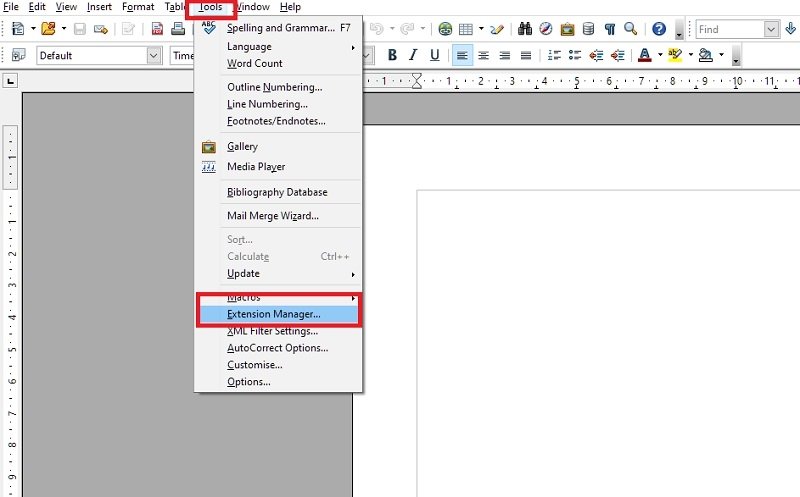Toggle Italic formatting
Image resolution: width=800 pixels, height=497 pixels.
tap(413, 55)
